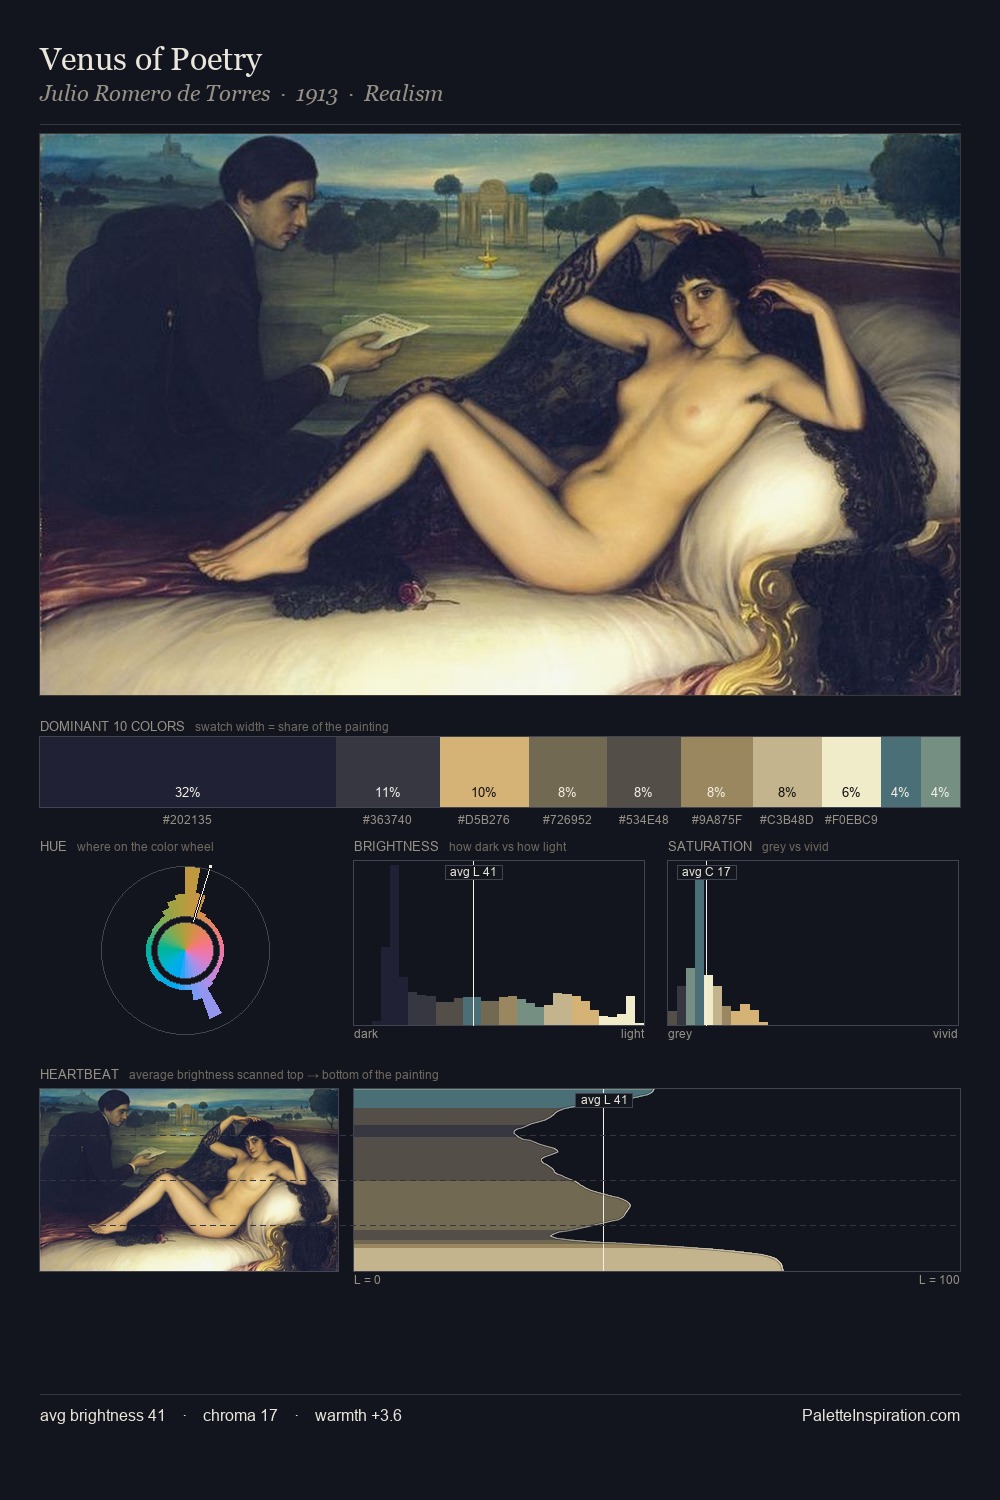Click the avg C 17 saturation label
This screenshot has height=1500, width=1000.
click(x=706, y=872)
